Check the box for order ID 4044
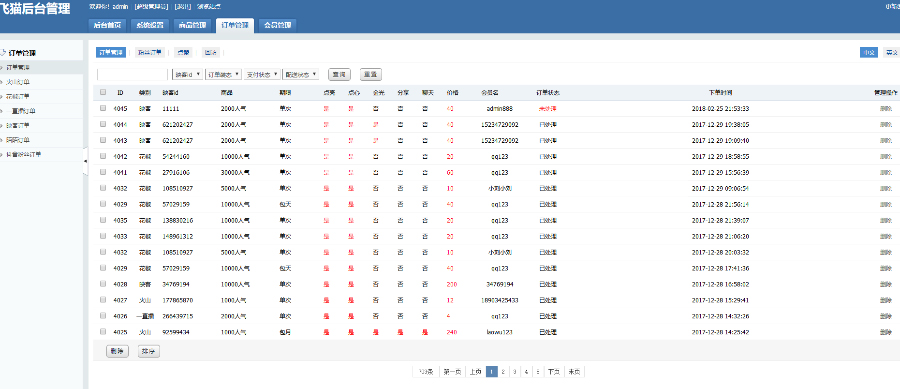The image size is (900, 389). click(x=103, y=124)
